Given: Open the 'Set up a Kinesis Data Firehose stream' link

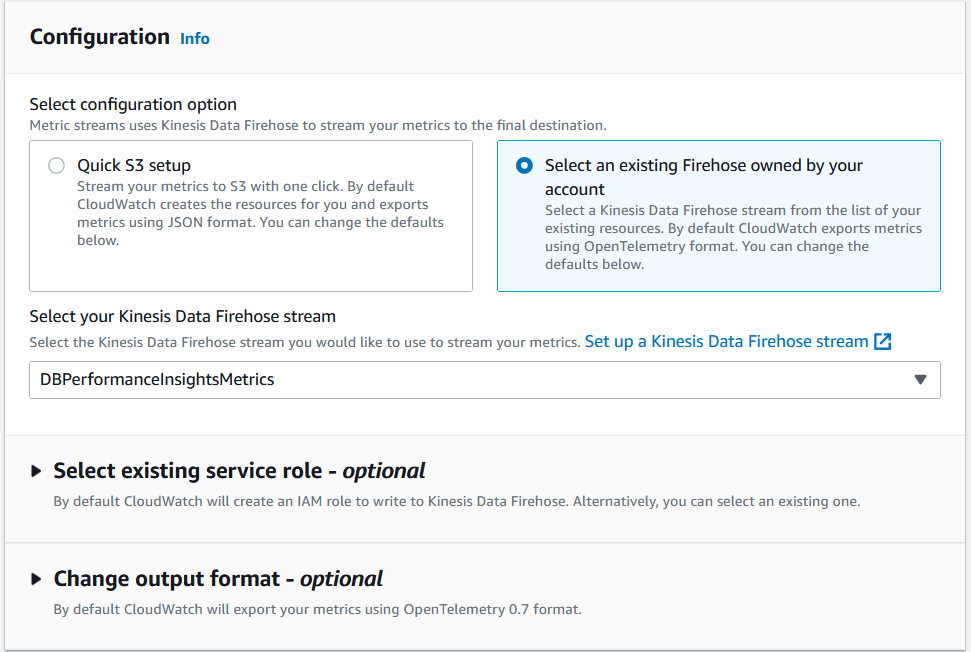Looking at the screenshot, I should click(726, 341).
